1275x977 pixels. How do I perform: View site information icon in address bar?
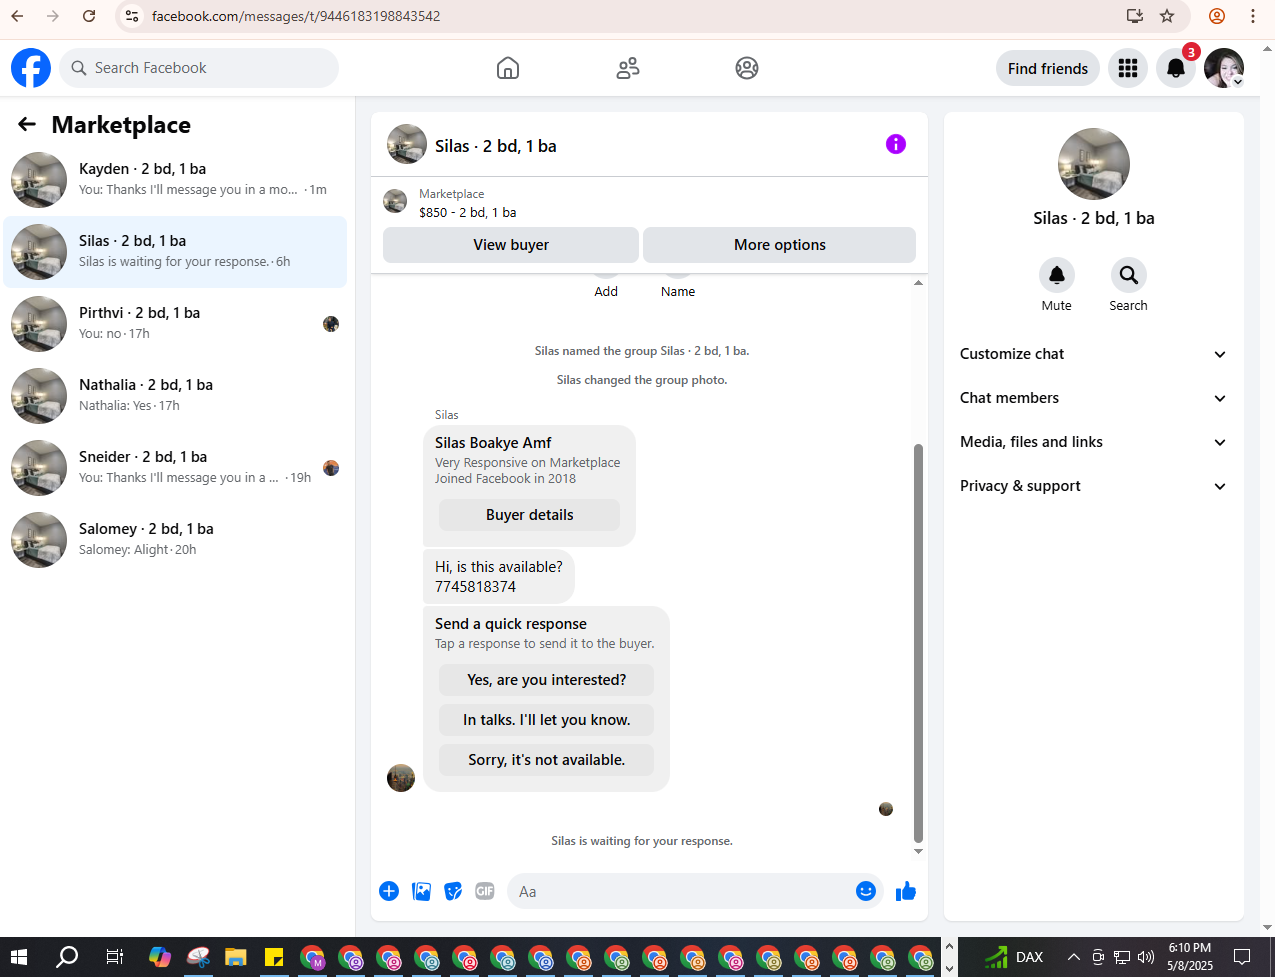pyautogui.click(x=132, y=16)
